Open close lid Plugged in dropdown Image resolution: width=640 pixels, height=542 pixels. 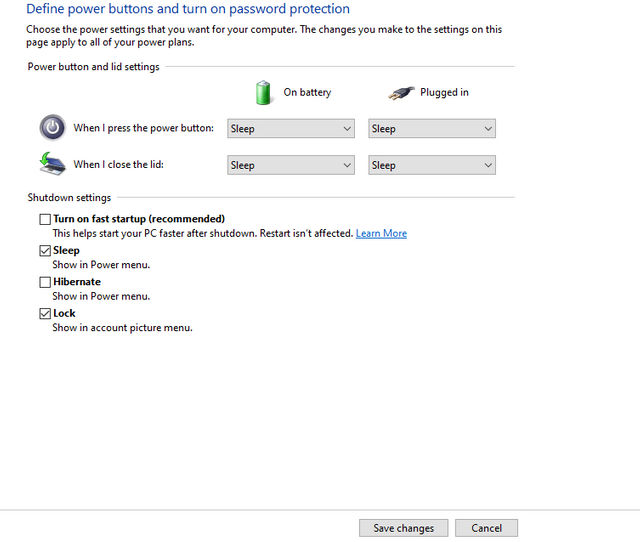pyautogui.click(x=432, y=165)
